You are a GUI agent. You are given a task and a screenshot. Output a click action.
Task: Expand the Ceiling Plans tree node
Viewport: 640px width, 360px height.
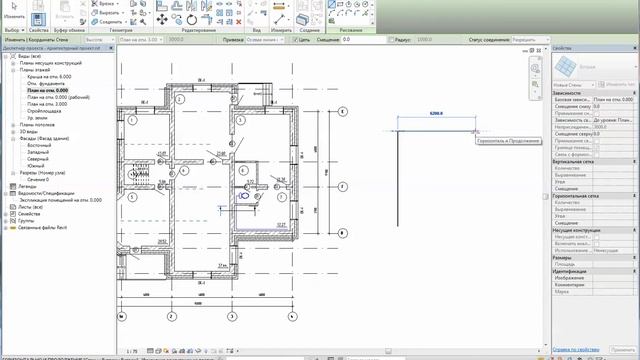[x=13, y=125]
